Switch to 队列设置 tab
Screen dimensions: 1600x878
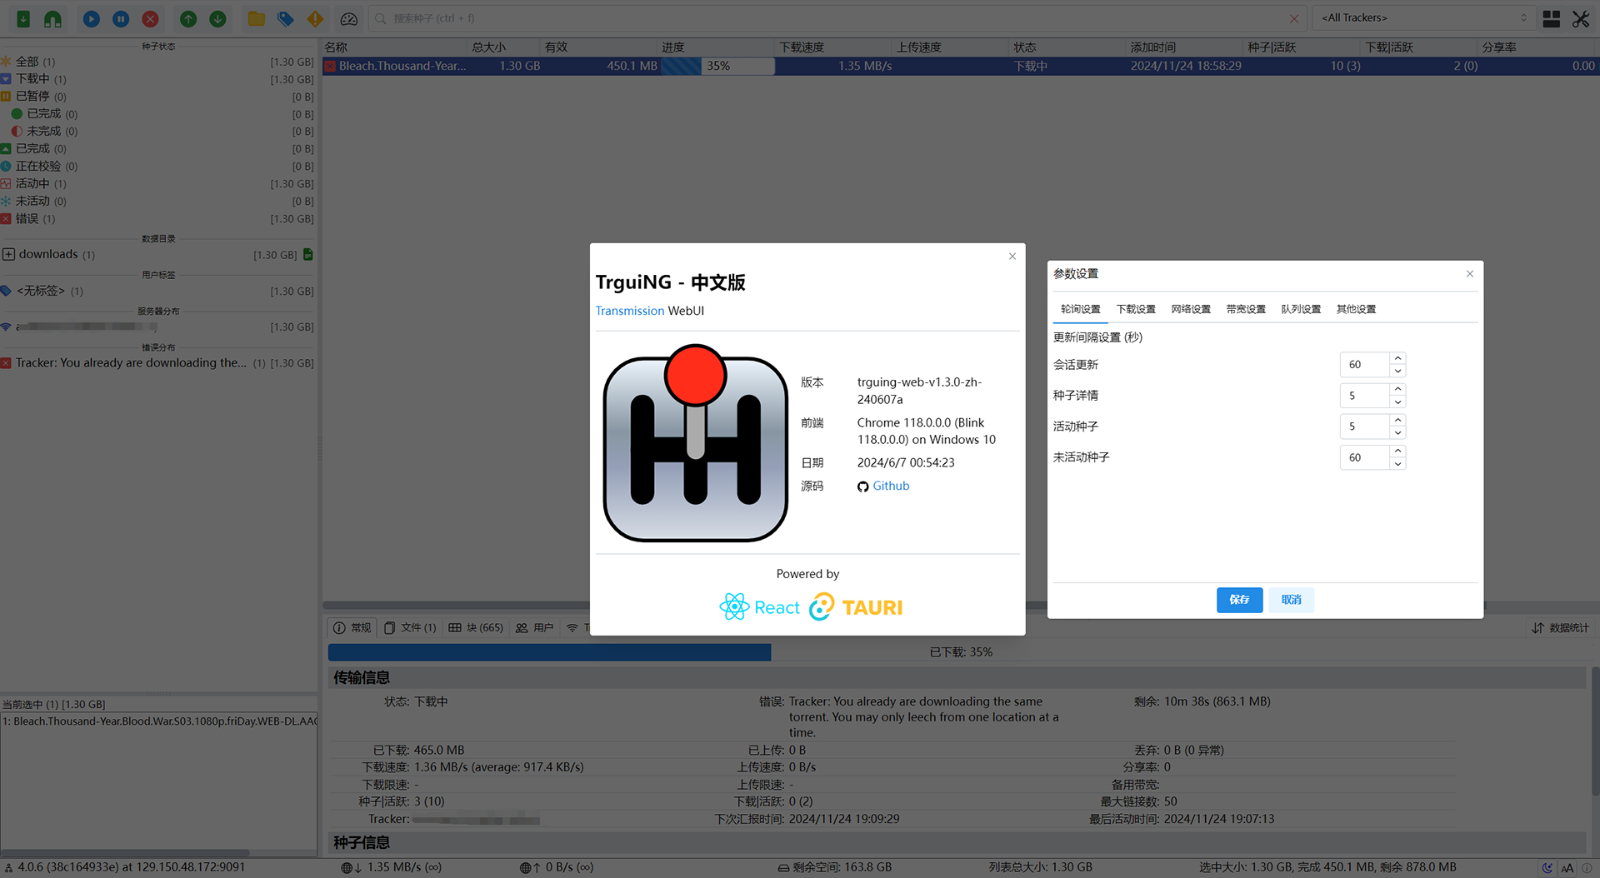tap(1301, 309)
